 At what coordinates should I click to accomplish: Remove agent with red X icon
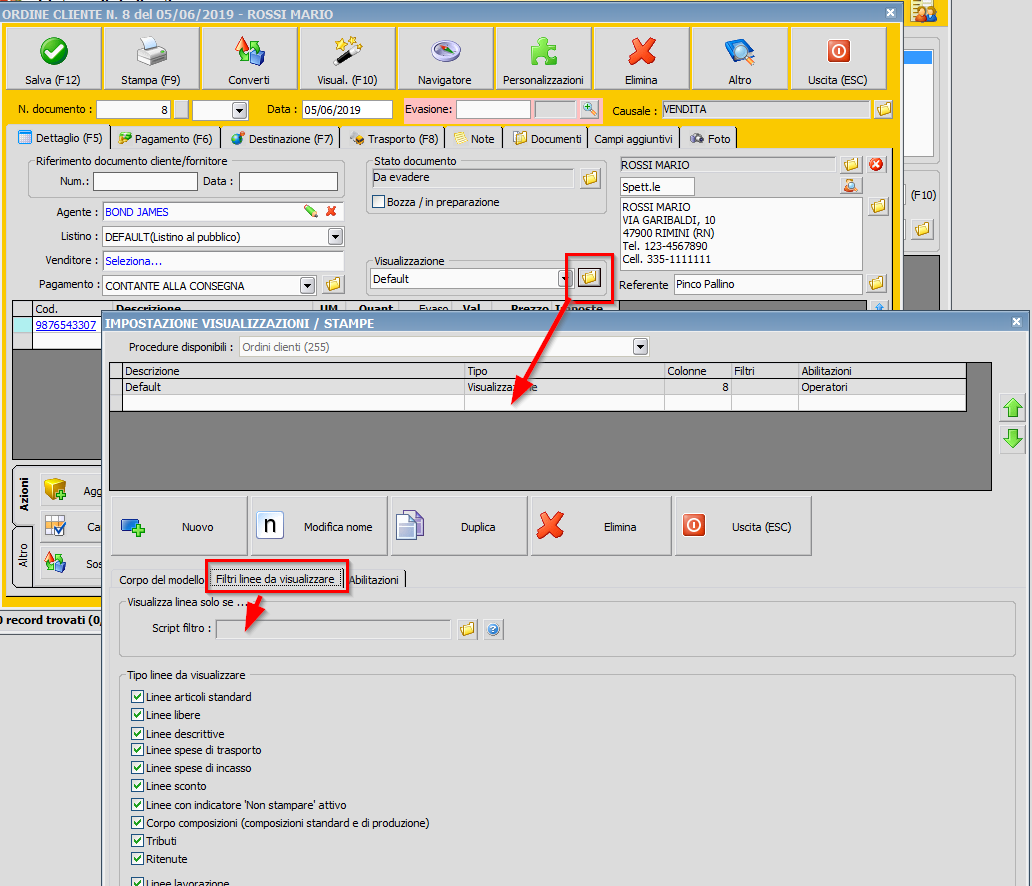(331, 211)
